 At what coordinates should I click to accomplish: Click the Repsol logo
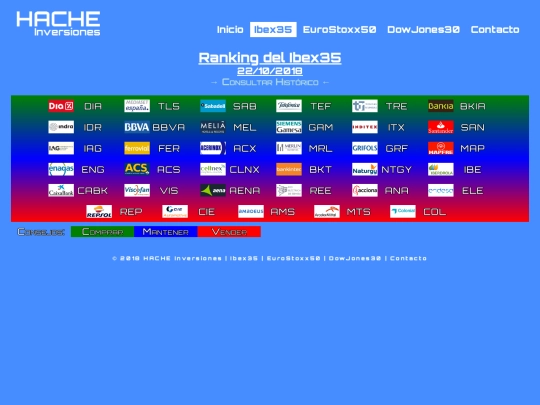coord(99,211)
